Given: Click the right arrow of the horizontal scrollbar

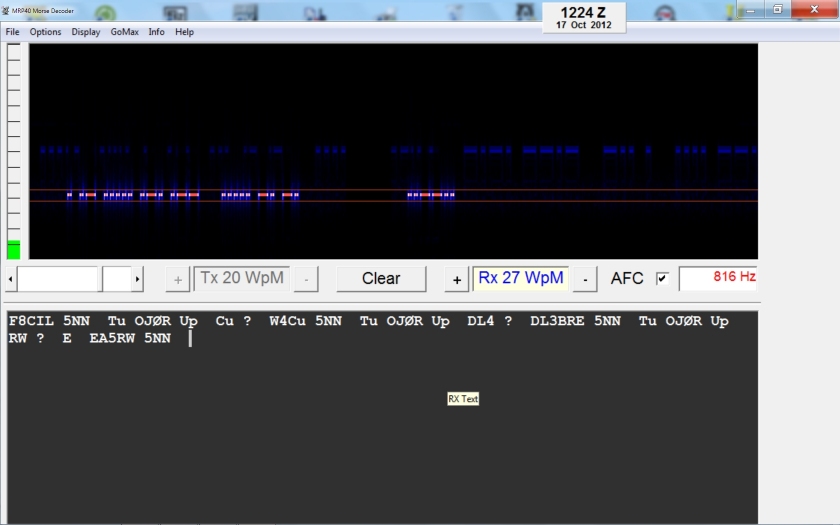Looking at the screenshot, I should pyautogui.click(x=138, y=279).
